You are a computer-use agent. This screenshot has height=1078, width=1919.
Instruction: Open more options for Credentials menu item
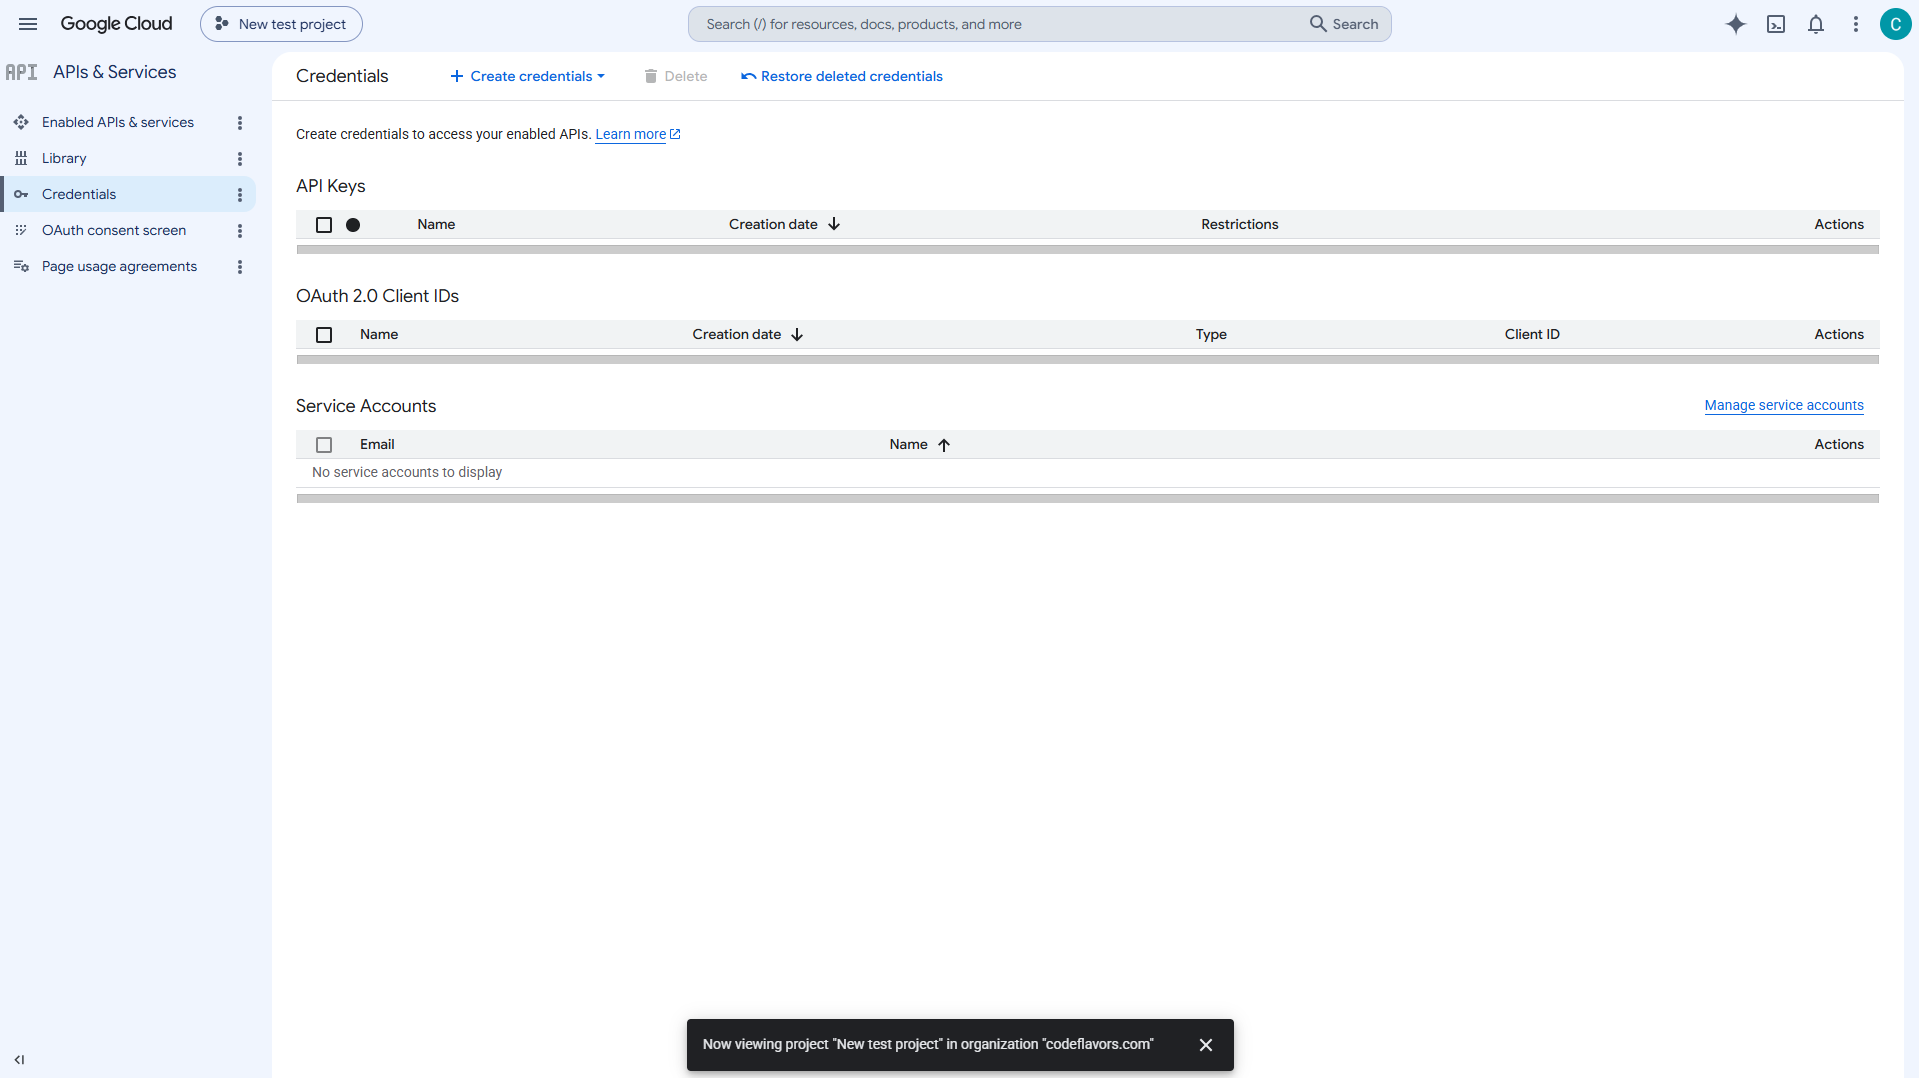240,194
